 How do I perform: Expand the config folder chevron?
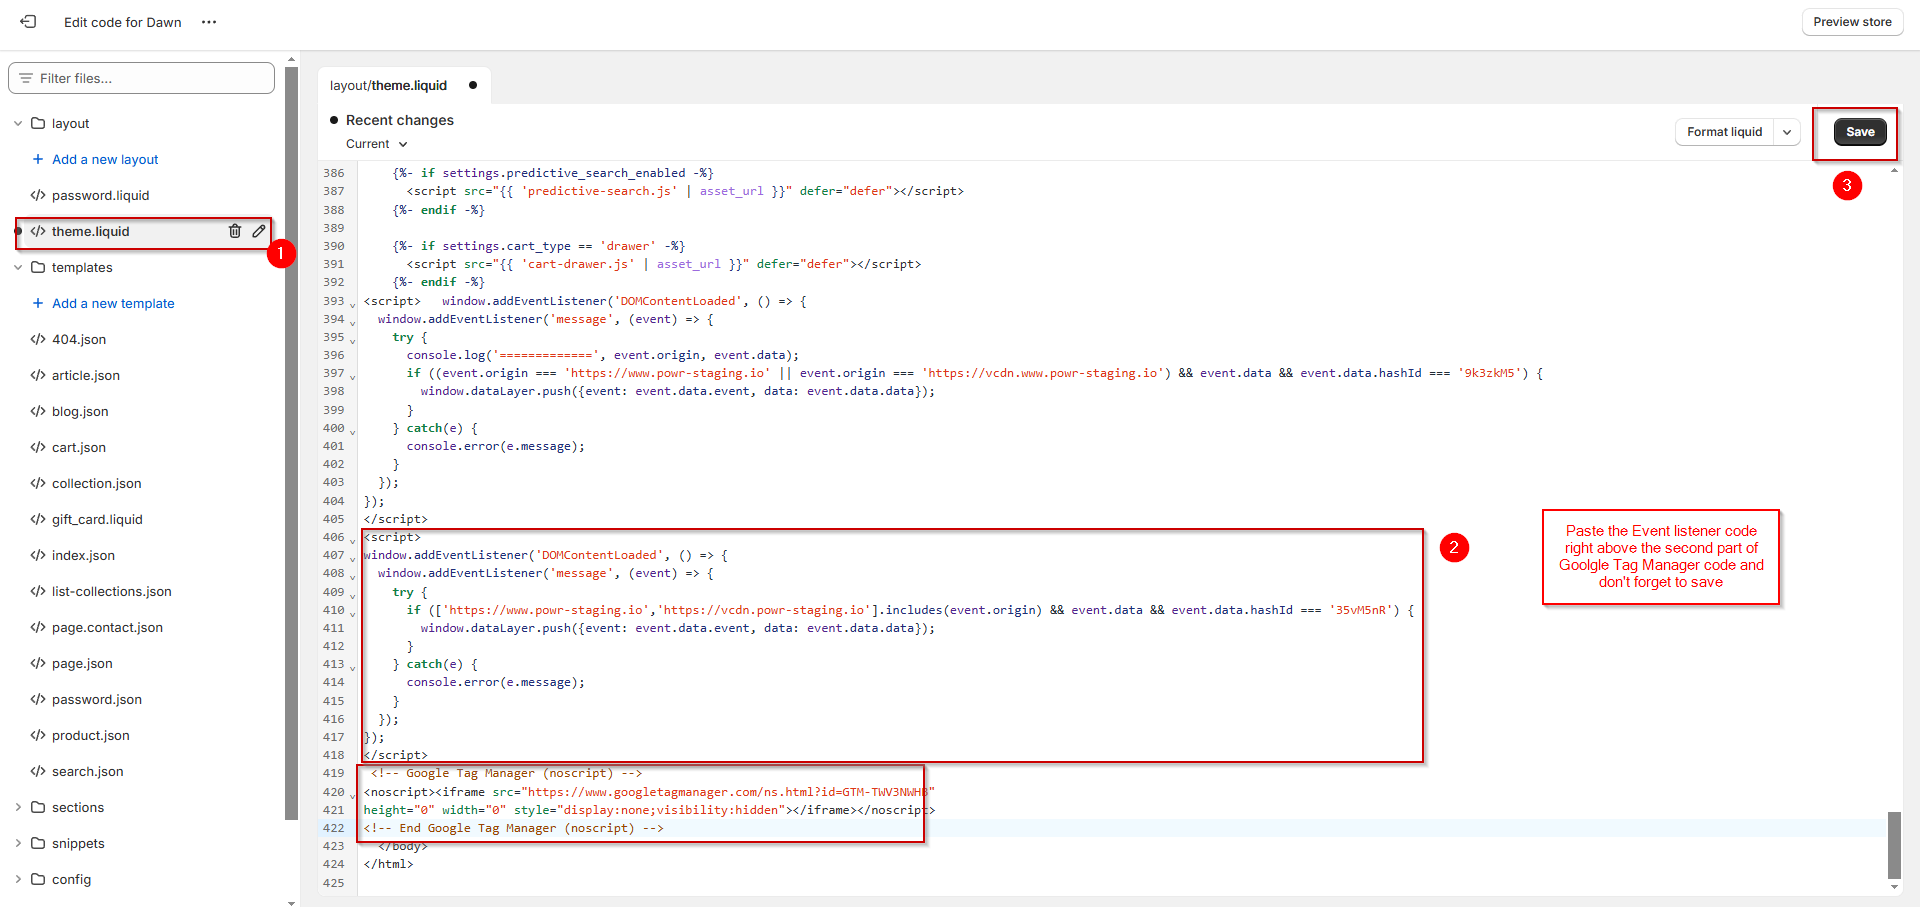tap(18, 879)
